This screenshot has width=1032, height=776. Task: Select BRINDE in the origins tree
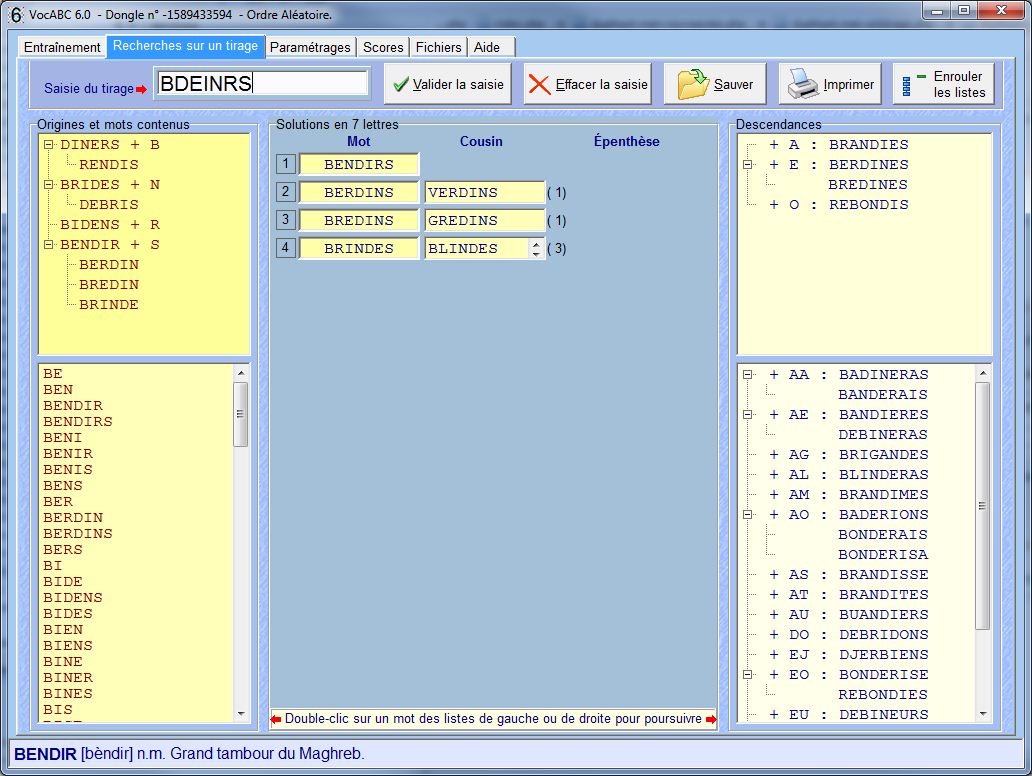[x=109, y=305]
